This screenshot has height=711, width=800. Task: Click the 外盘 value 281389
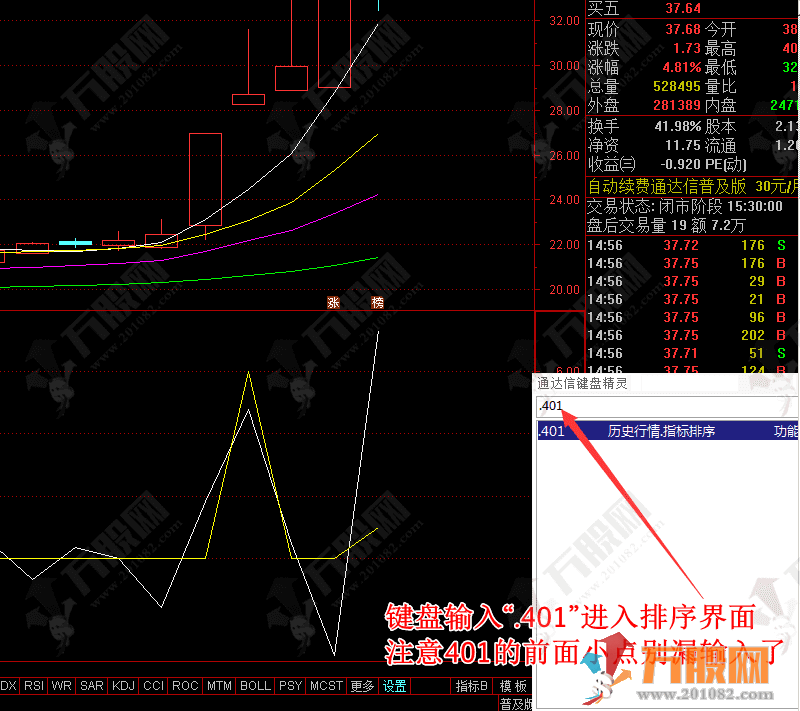677,105
